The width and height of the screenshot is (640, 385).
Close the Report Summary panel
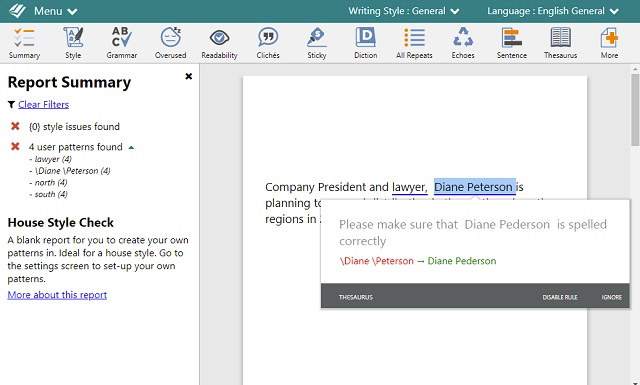coord(189,76)
